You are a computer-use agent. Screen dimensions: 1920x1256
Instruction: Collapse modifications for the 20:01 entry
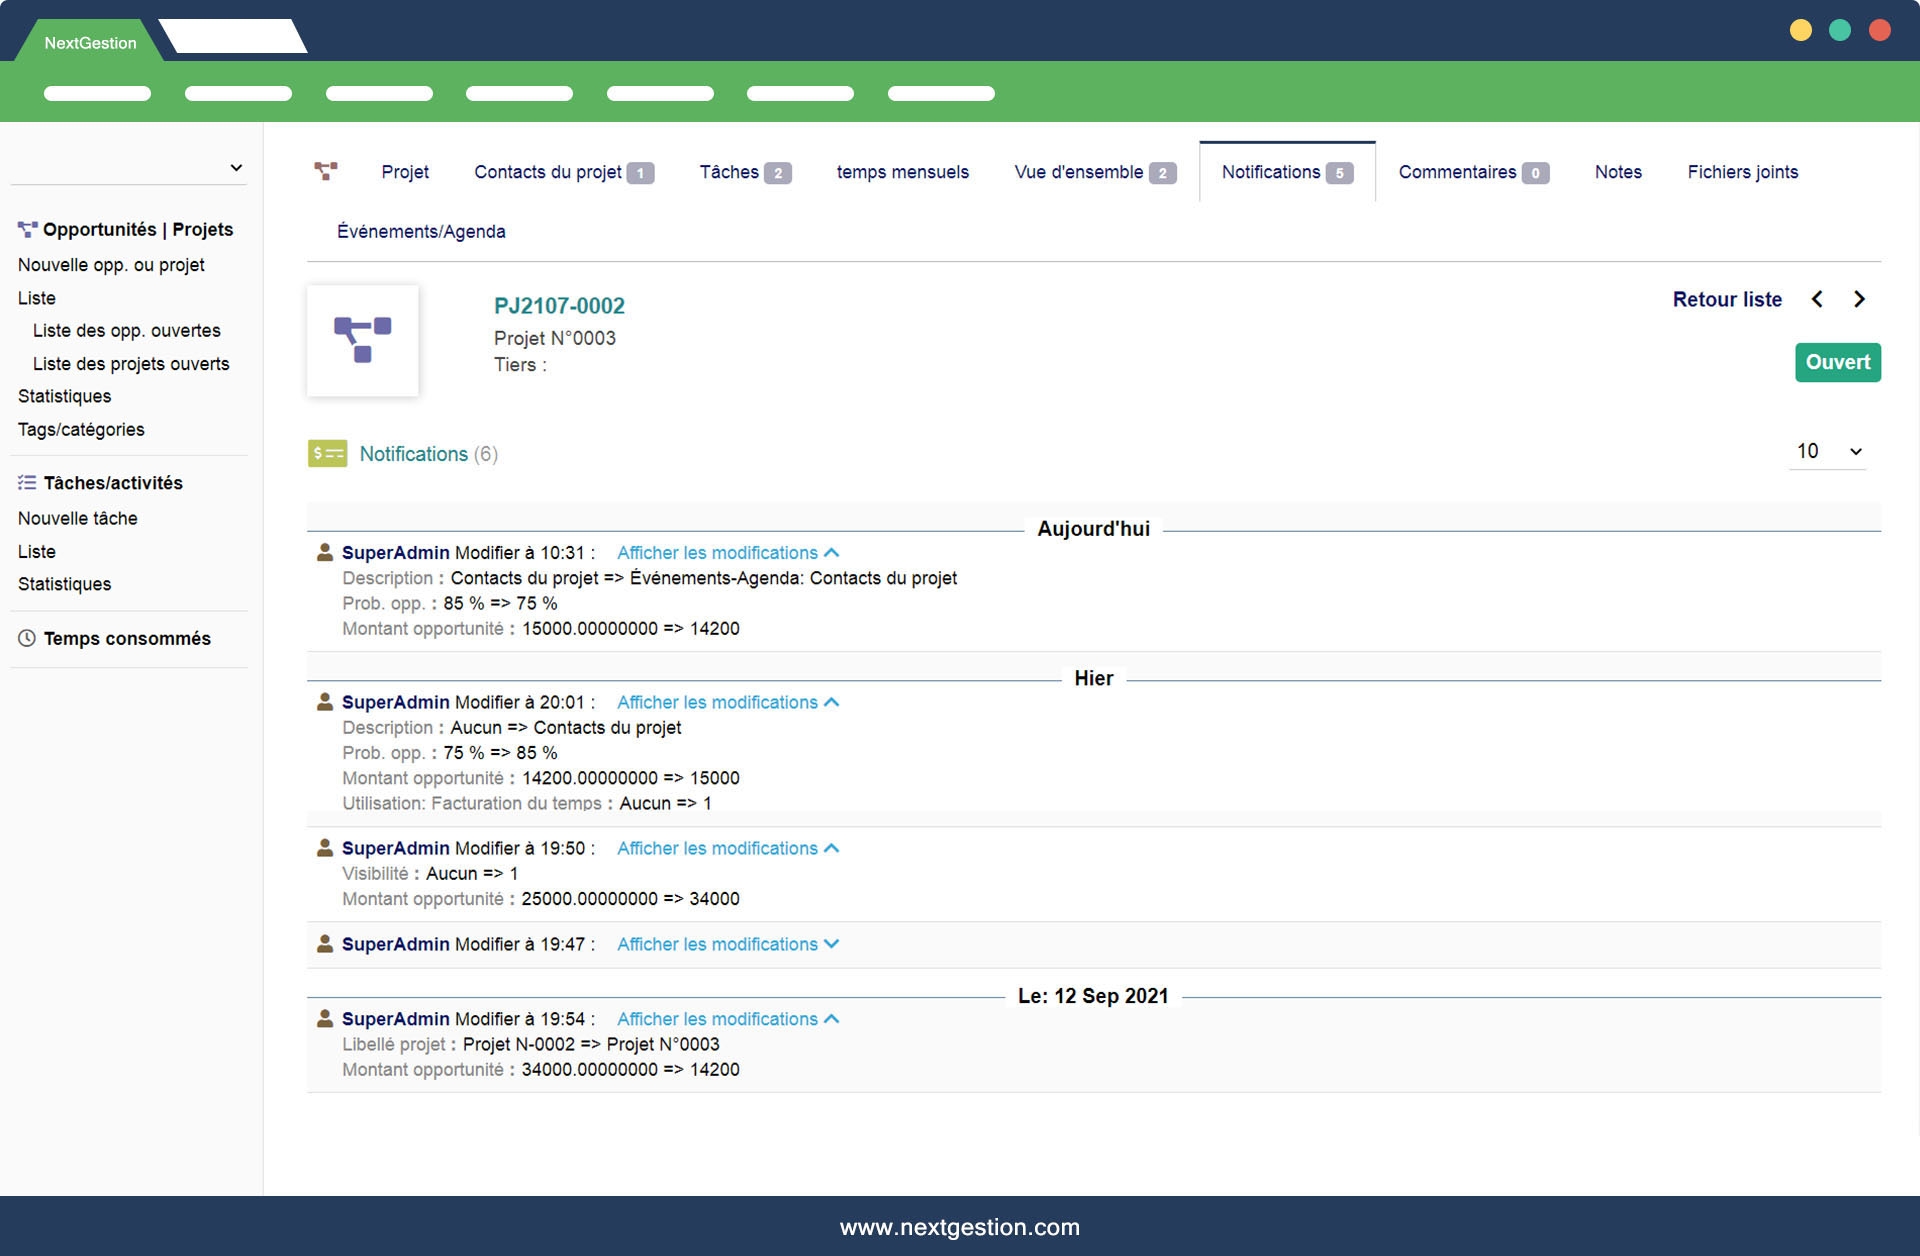coord(727,702)
